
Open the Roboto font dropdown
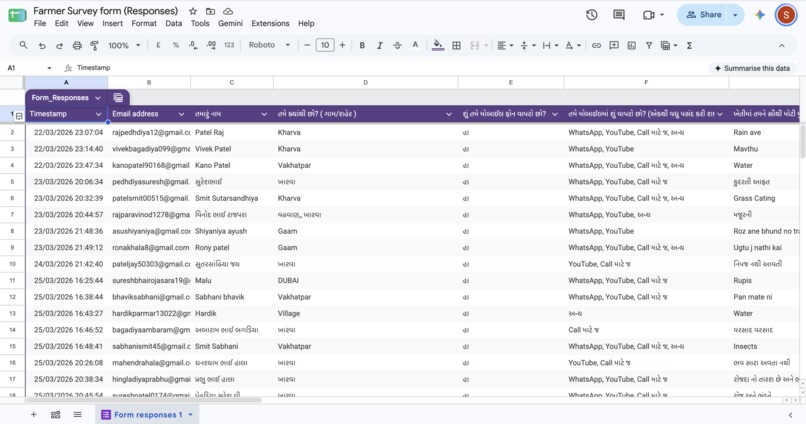coord(269,45)
